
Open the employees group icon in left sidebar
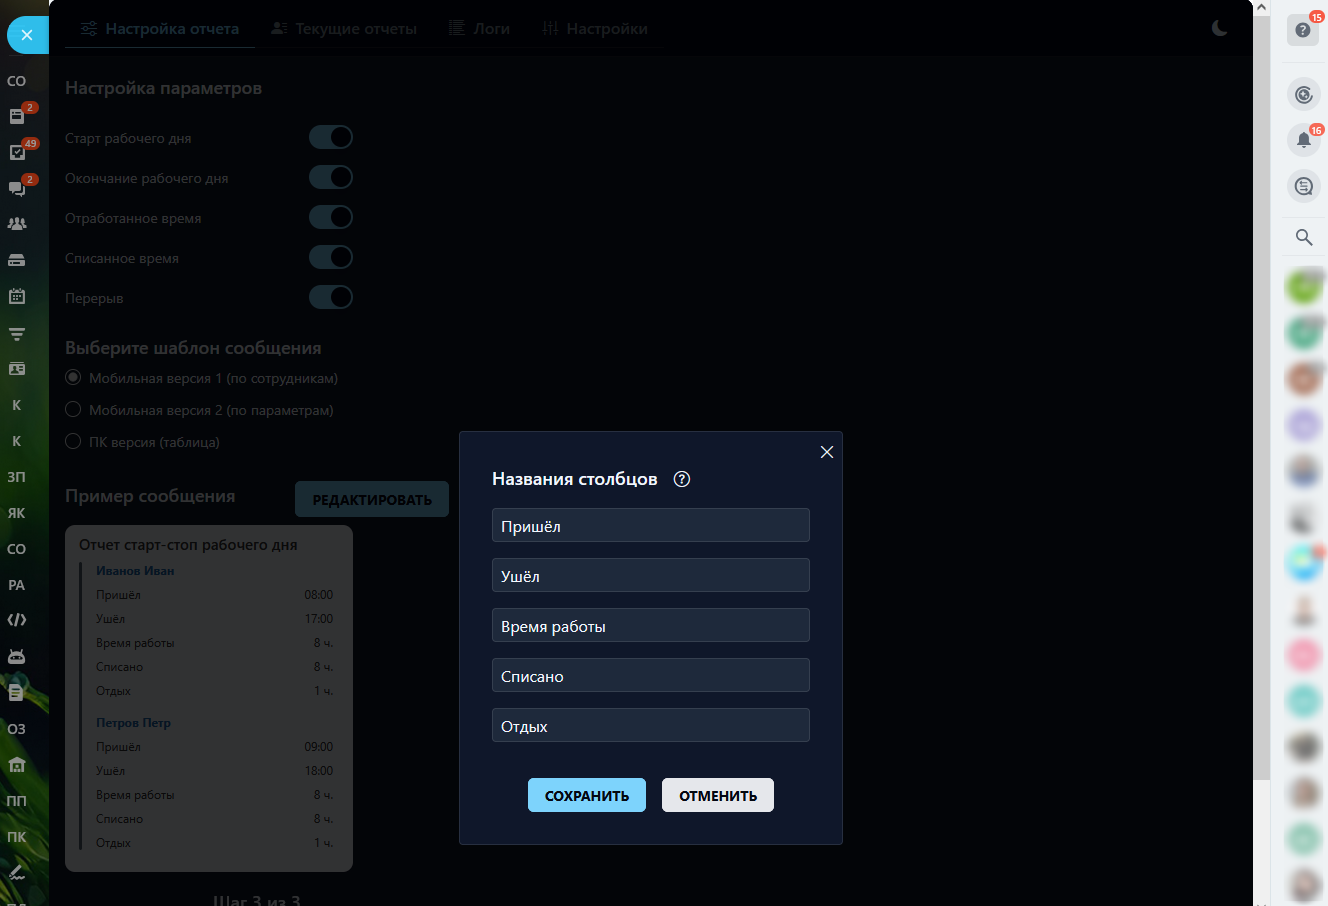click(x=17, y=224)
